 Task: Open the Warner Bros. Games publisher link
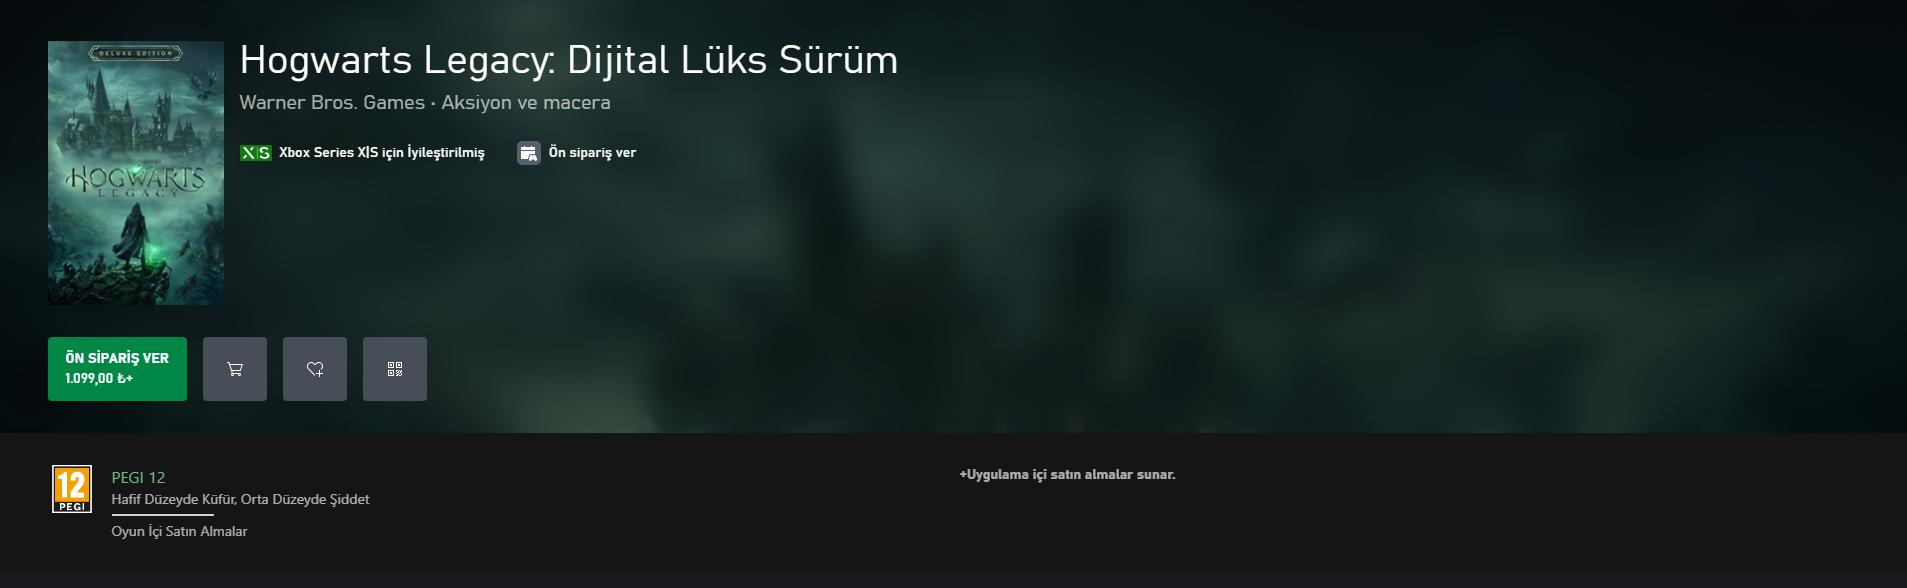point(332,103)
